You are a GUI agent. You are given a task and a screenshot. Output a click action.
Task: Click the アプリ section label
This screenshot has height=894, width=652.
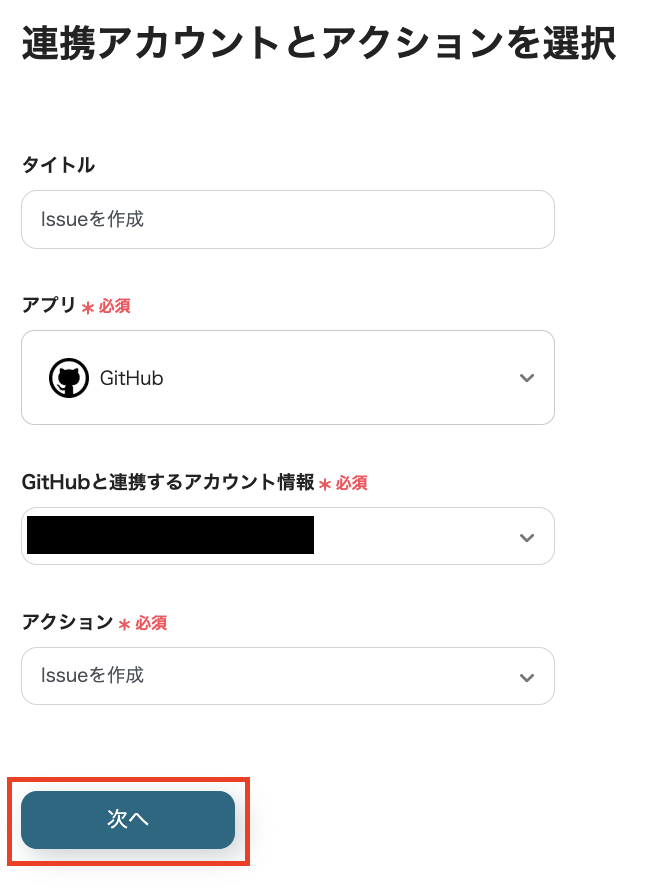tap(47, 306)
